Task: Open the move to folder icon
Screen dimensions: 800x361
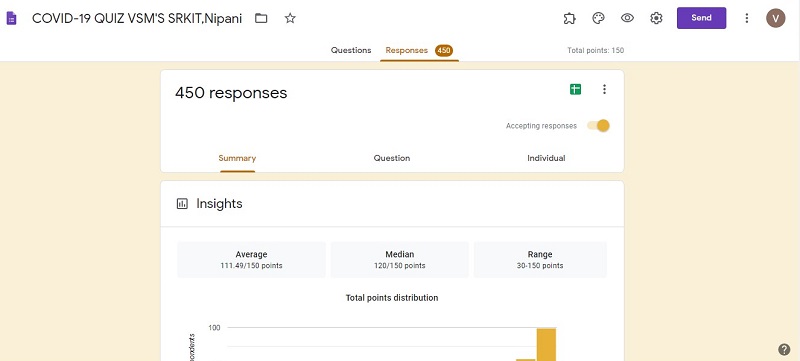Action: click(261, 18)
